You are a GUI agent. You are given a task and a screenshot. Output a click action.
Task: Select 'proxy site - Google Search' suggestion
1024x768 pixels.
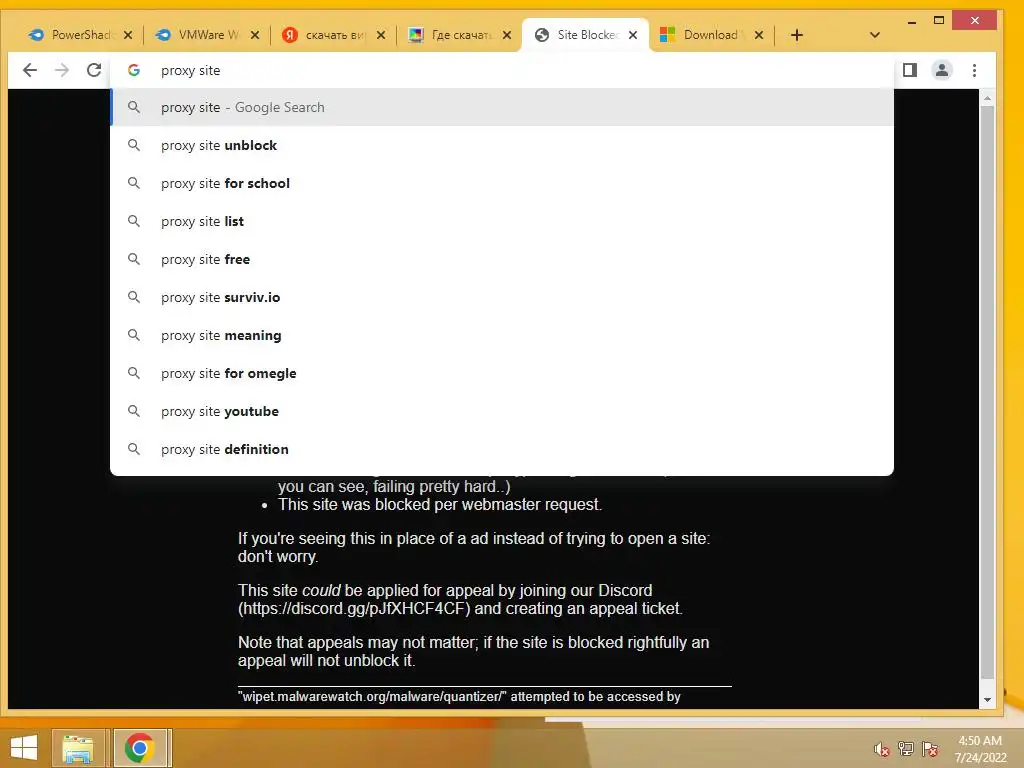click(502, 107)
